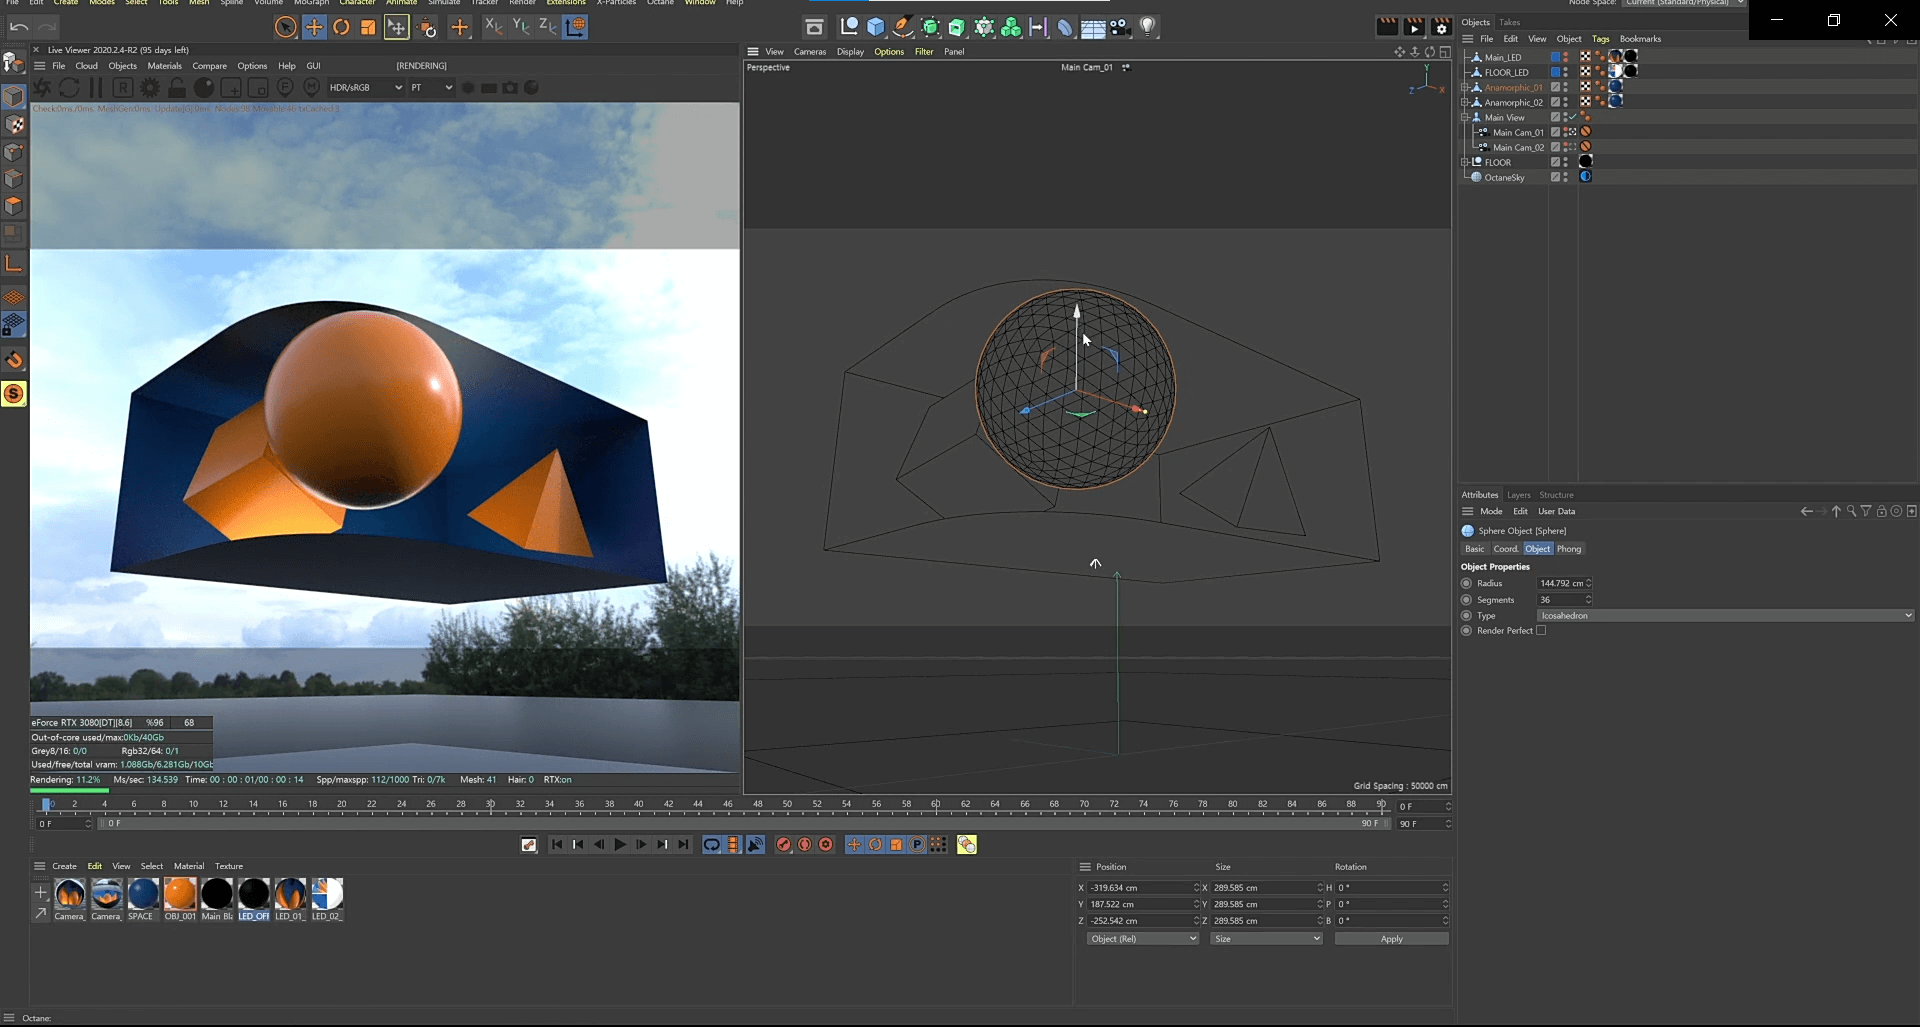The height and width of the screenshot is (1027, 1920).
Task: Click the Segments value field
Action: pyautogui.click(x=1564, y=600)
